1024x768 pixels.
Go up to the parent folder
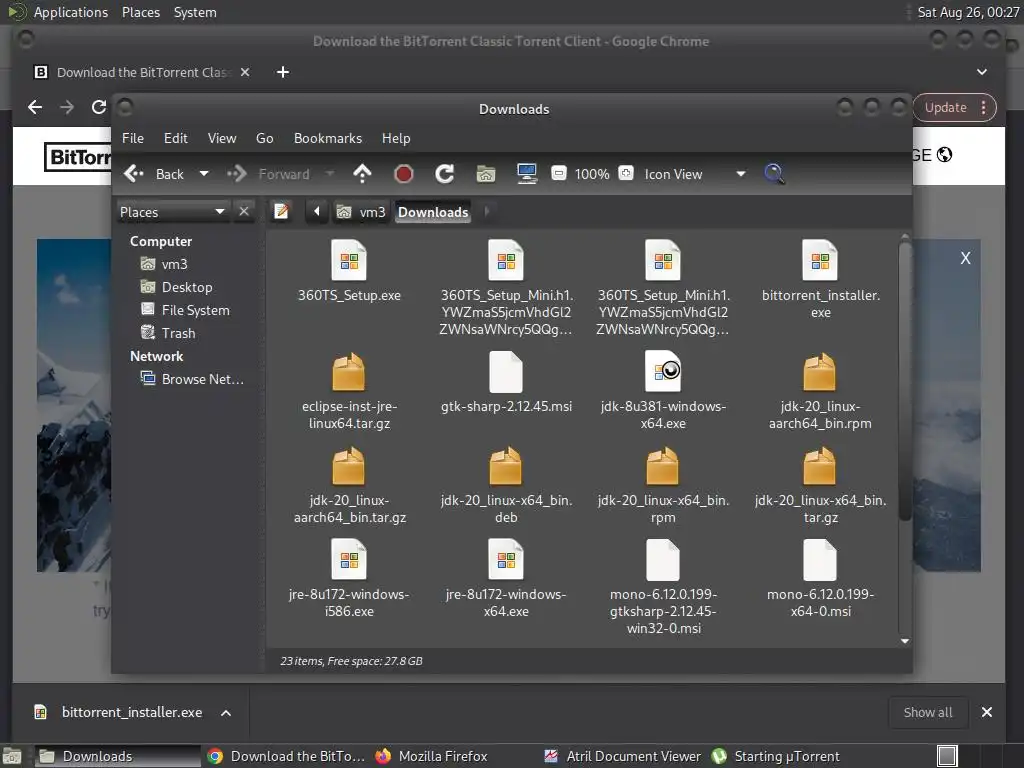pyautogui.click(x=362, y=174)
